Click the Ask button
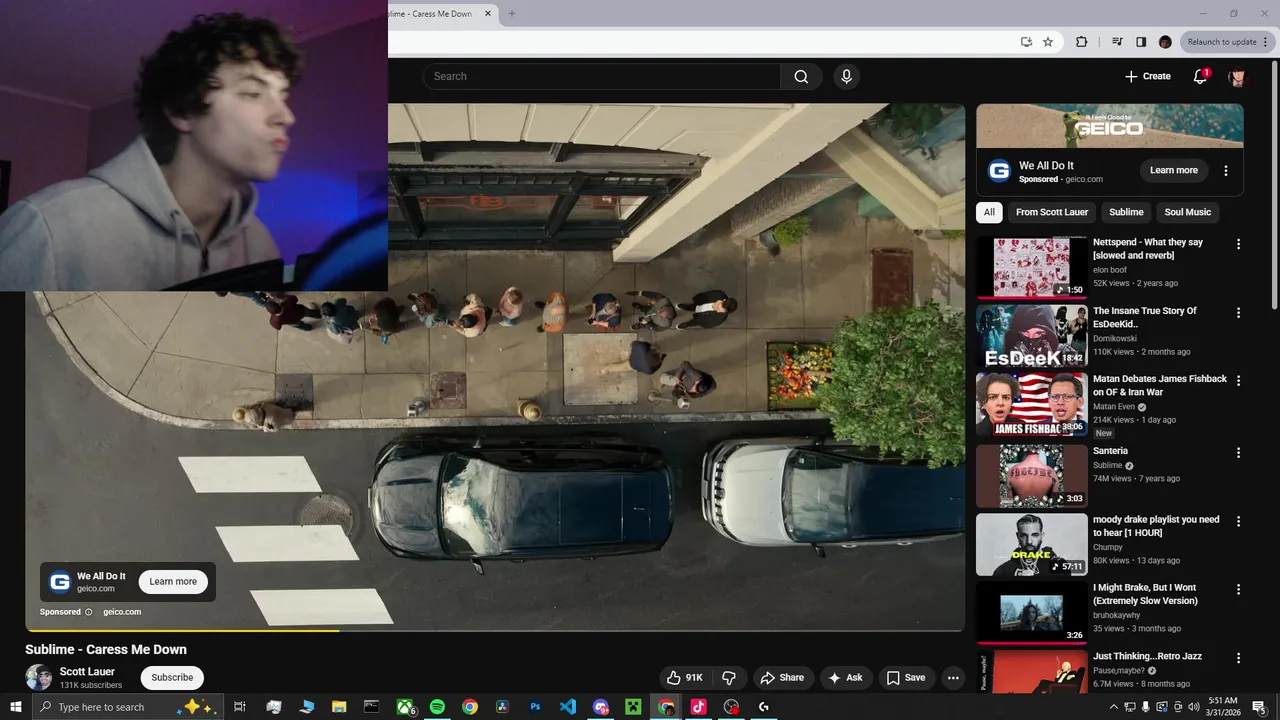1280x720 pixels. click(x=845, y=677)
